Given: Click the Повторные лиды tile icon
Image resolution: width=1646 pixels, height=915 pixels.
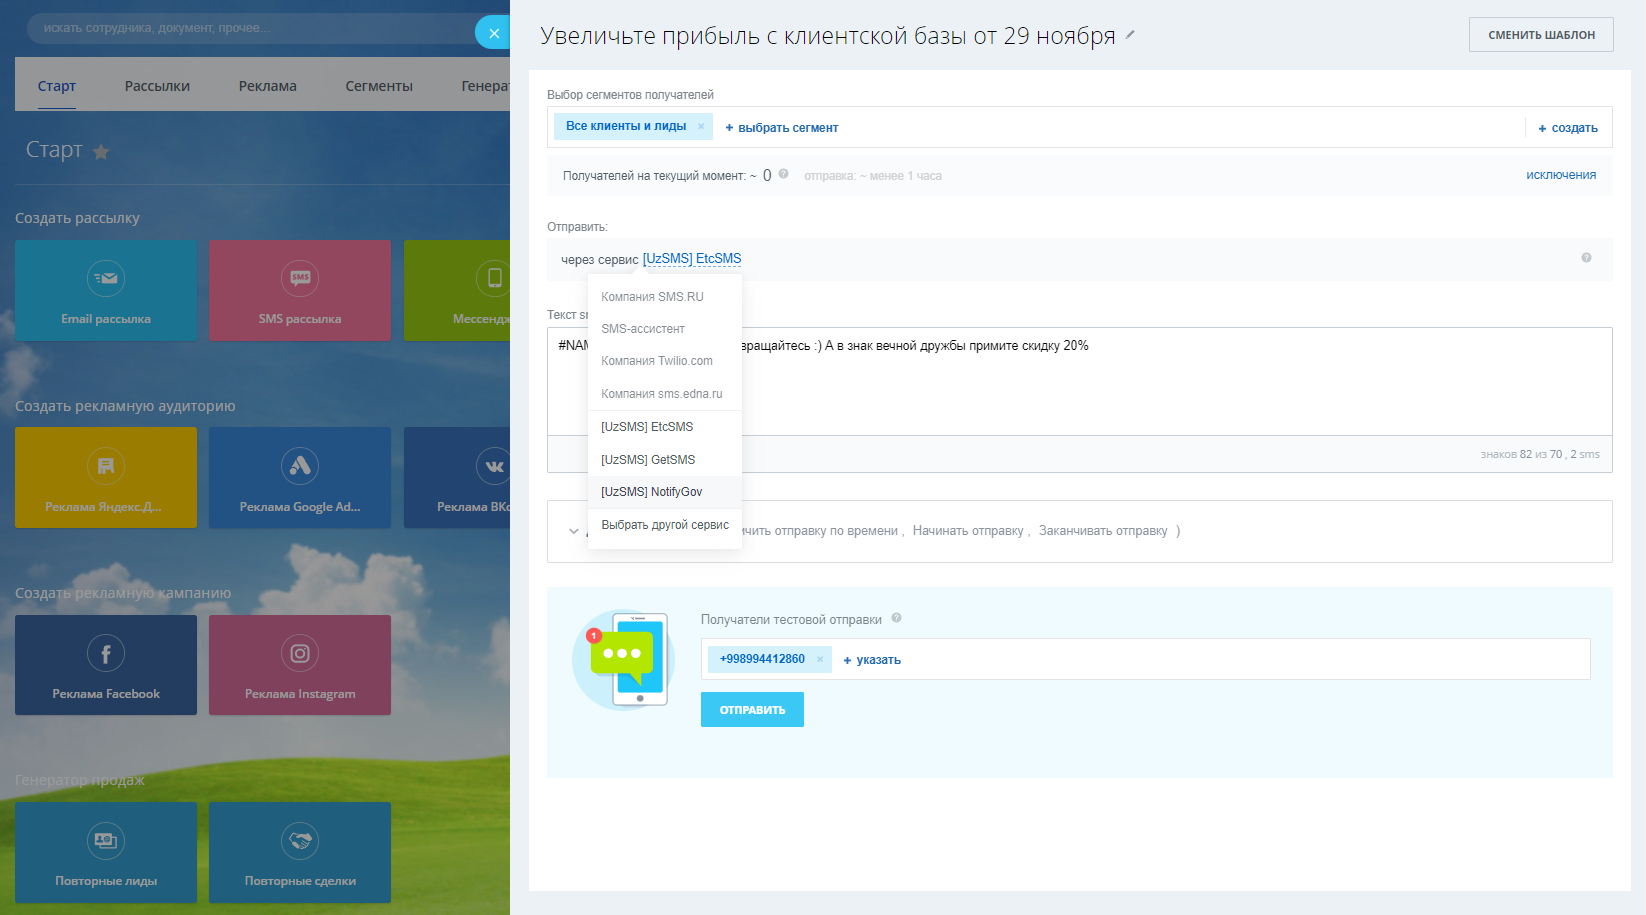Looking at the screenshot, I should tap(106, 840).
